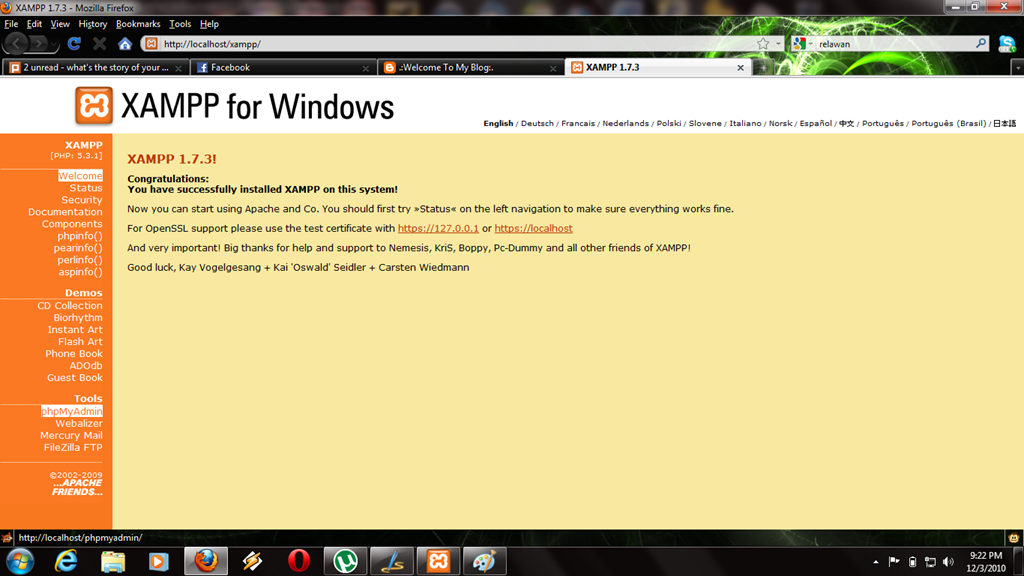Switch page language to Italiano
The image size is (1024, 576).
(x=745, y=123)
